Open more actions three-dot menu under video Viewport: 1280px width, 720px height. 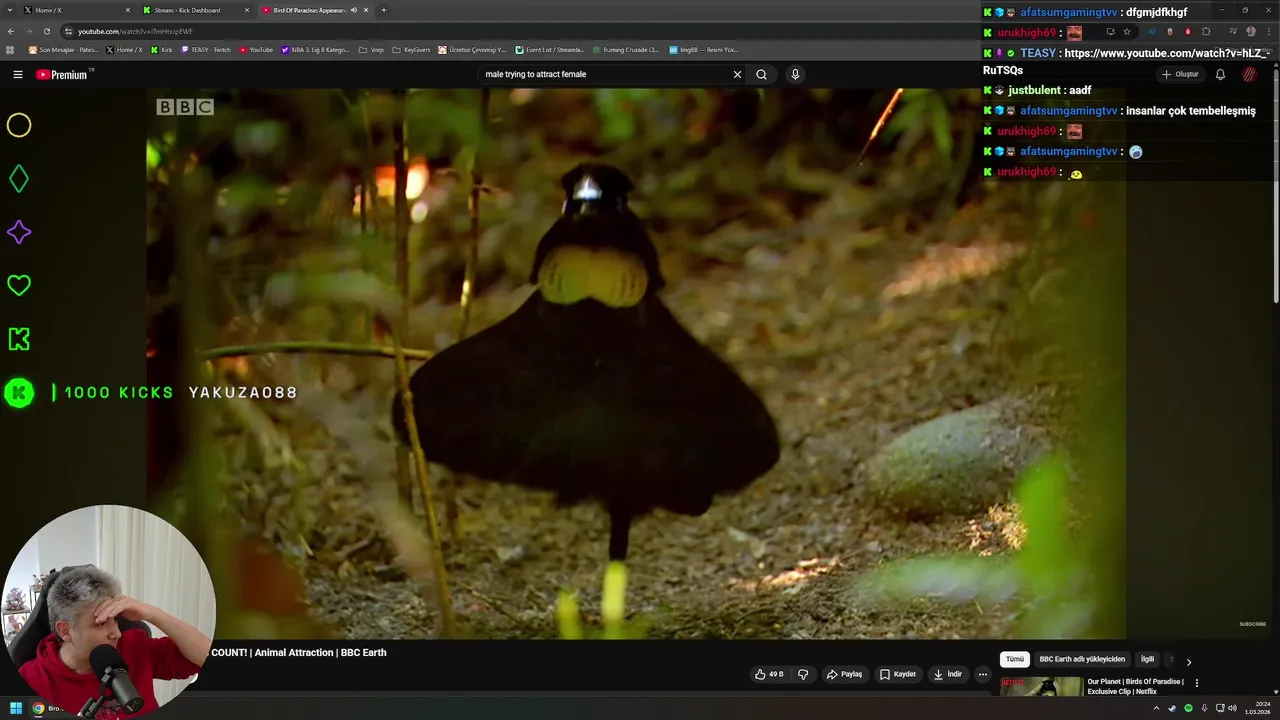[982, 674]
